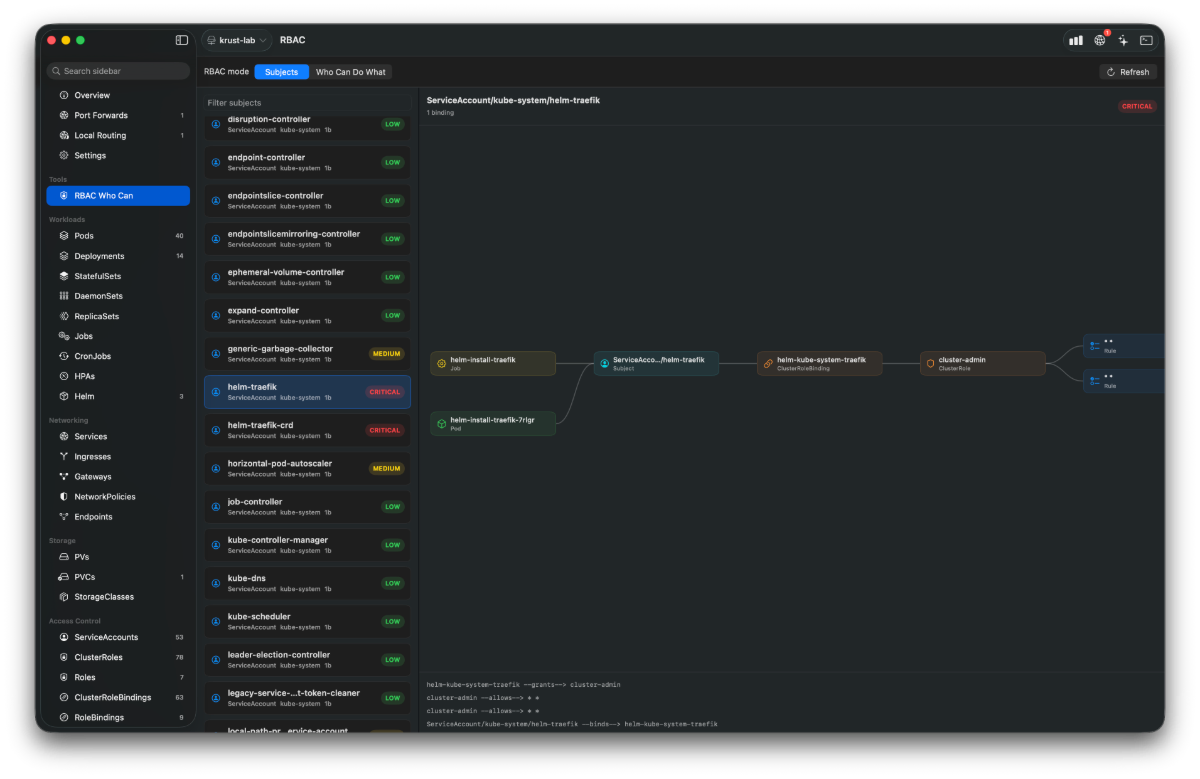Image resolution: width=1200 pixels, height=779 pixels.
Task: Click the Helm sidebar icon
Action: pos(64,396)
